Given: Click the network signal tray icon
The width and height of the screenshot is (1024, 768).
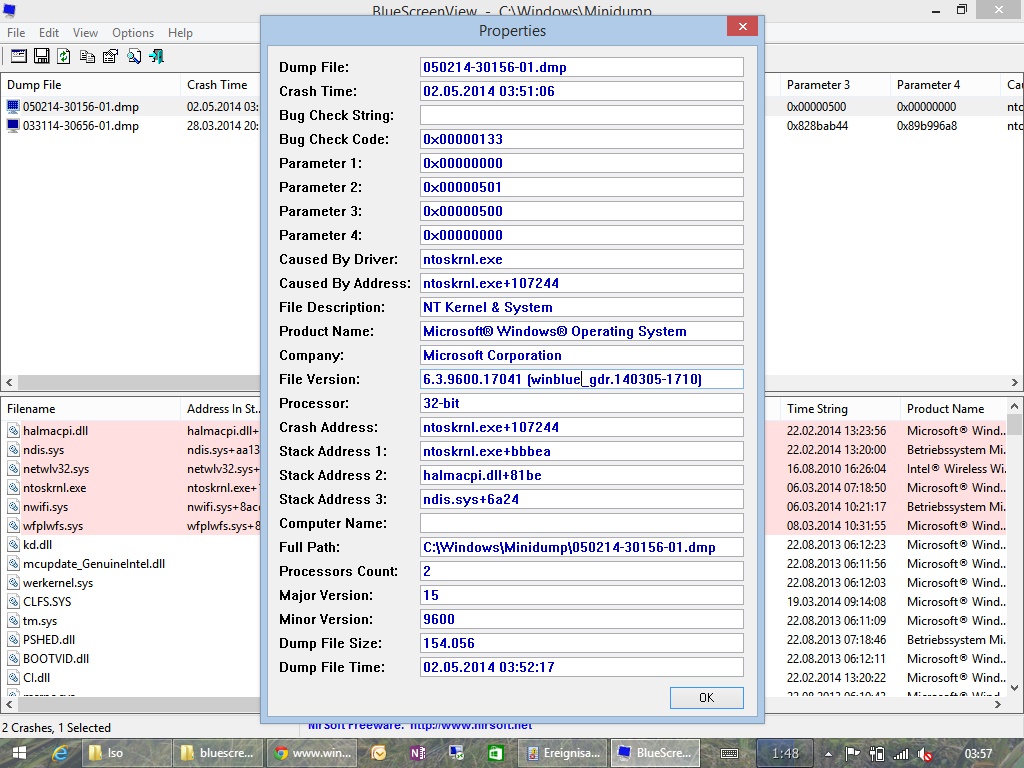Looking at the screenshot, I should (901, 754).
